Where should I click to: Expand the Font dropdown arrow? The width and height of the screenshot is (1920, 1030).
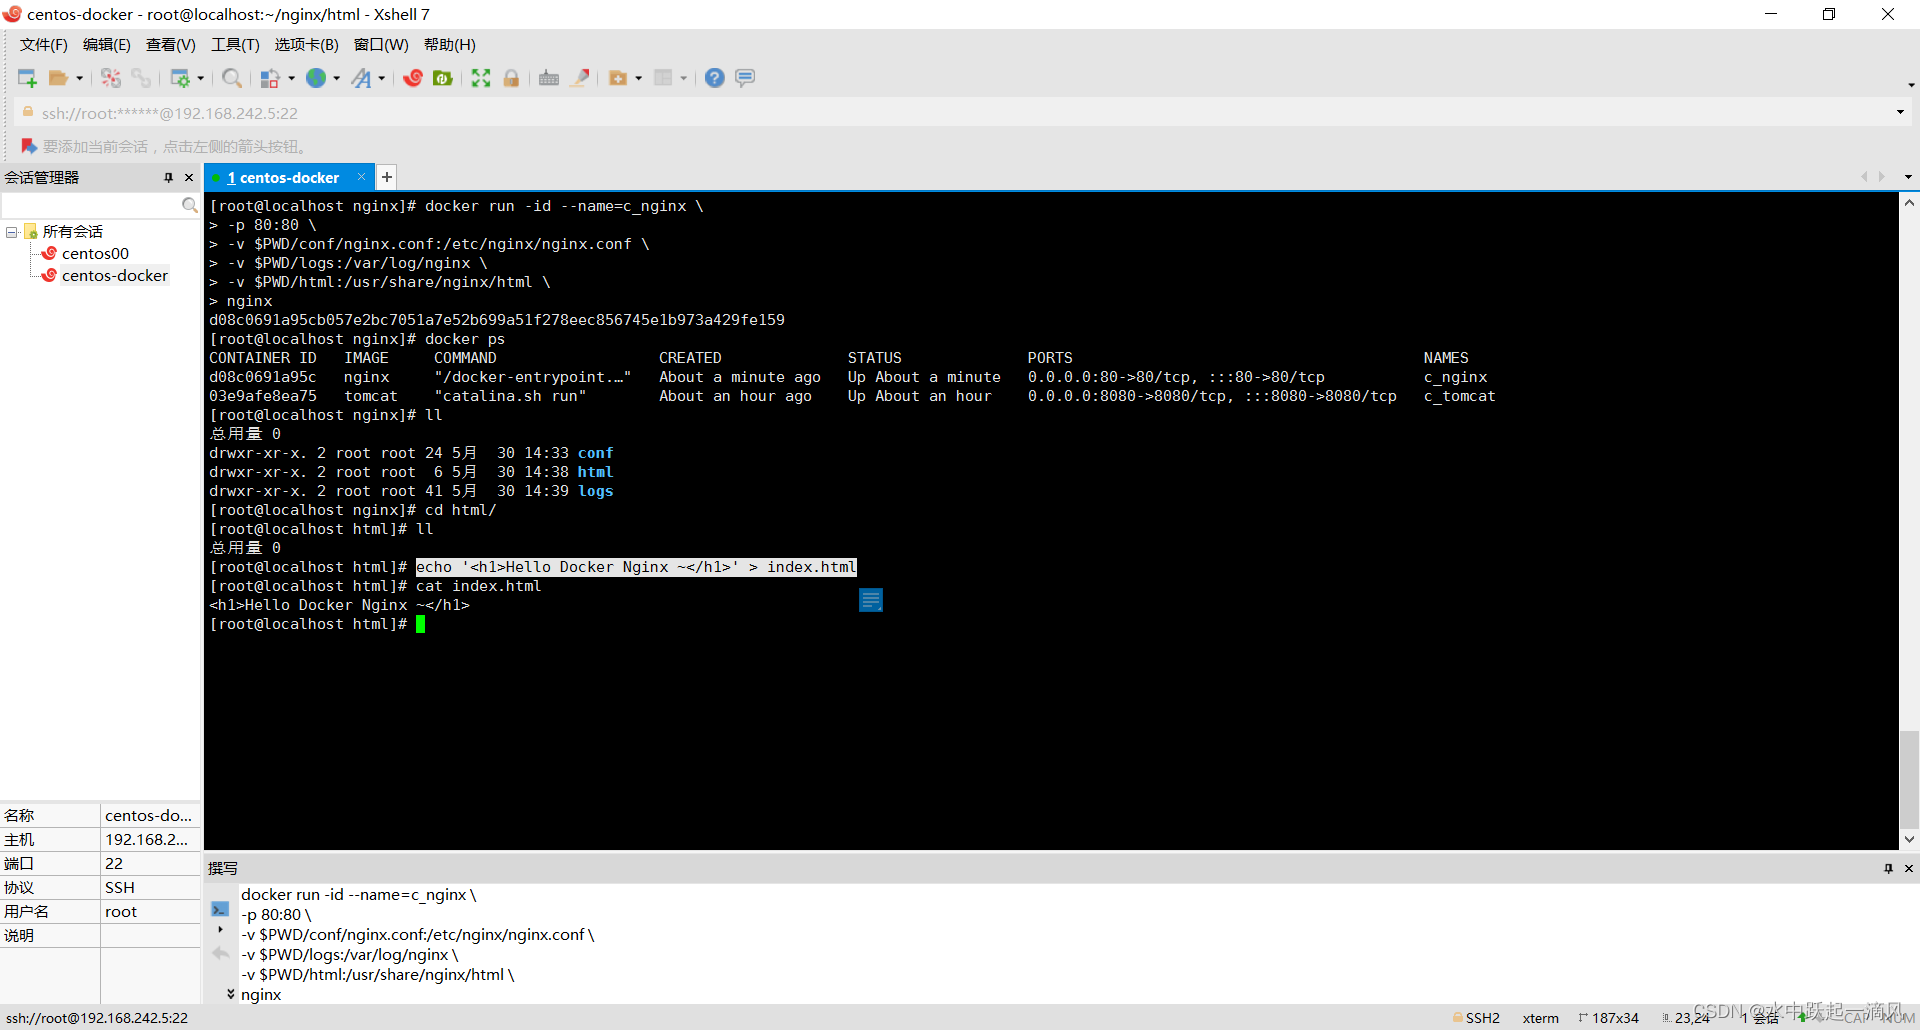pos(382,78)
